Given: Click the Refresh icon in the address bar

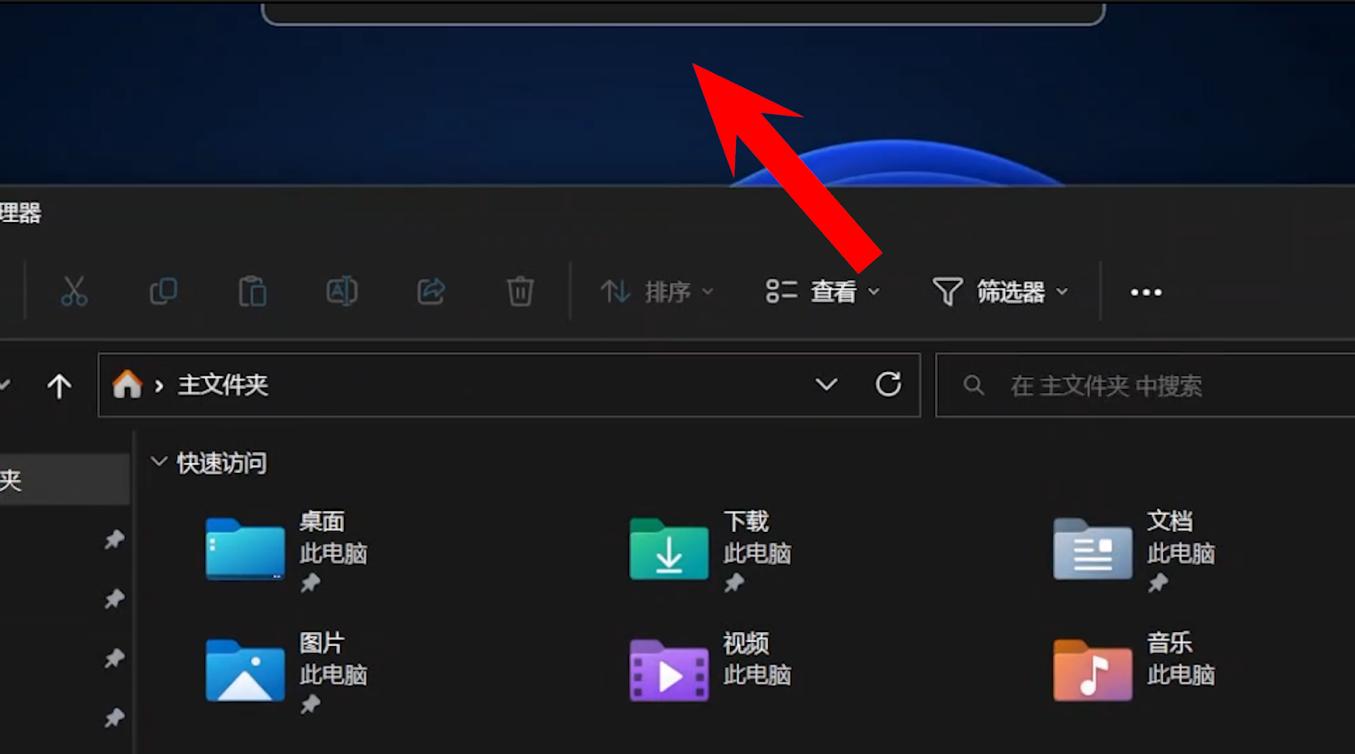Looking at the screenshot, I should click(888, 384).
